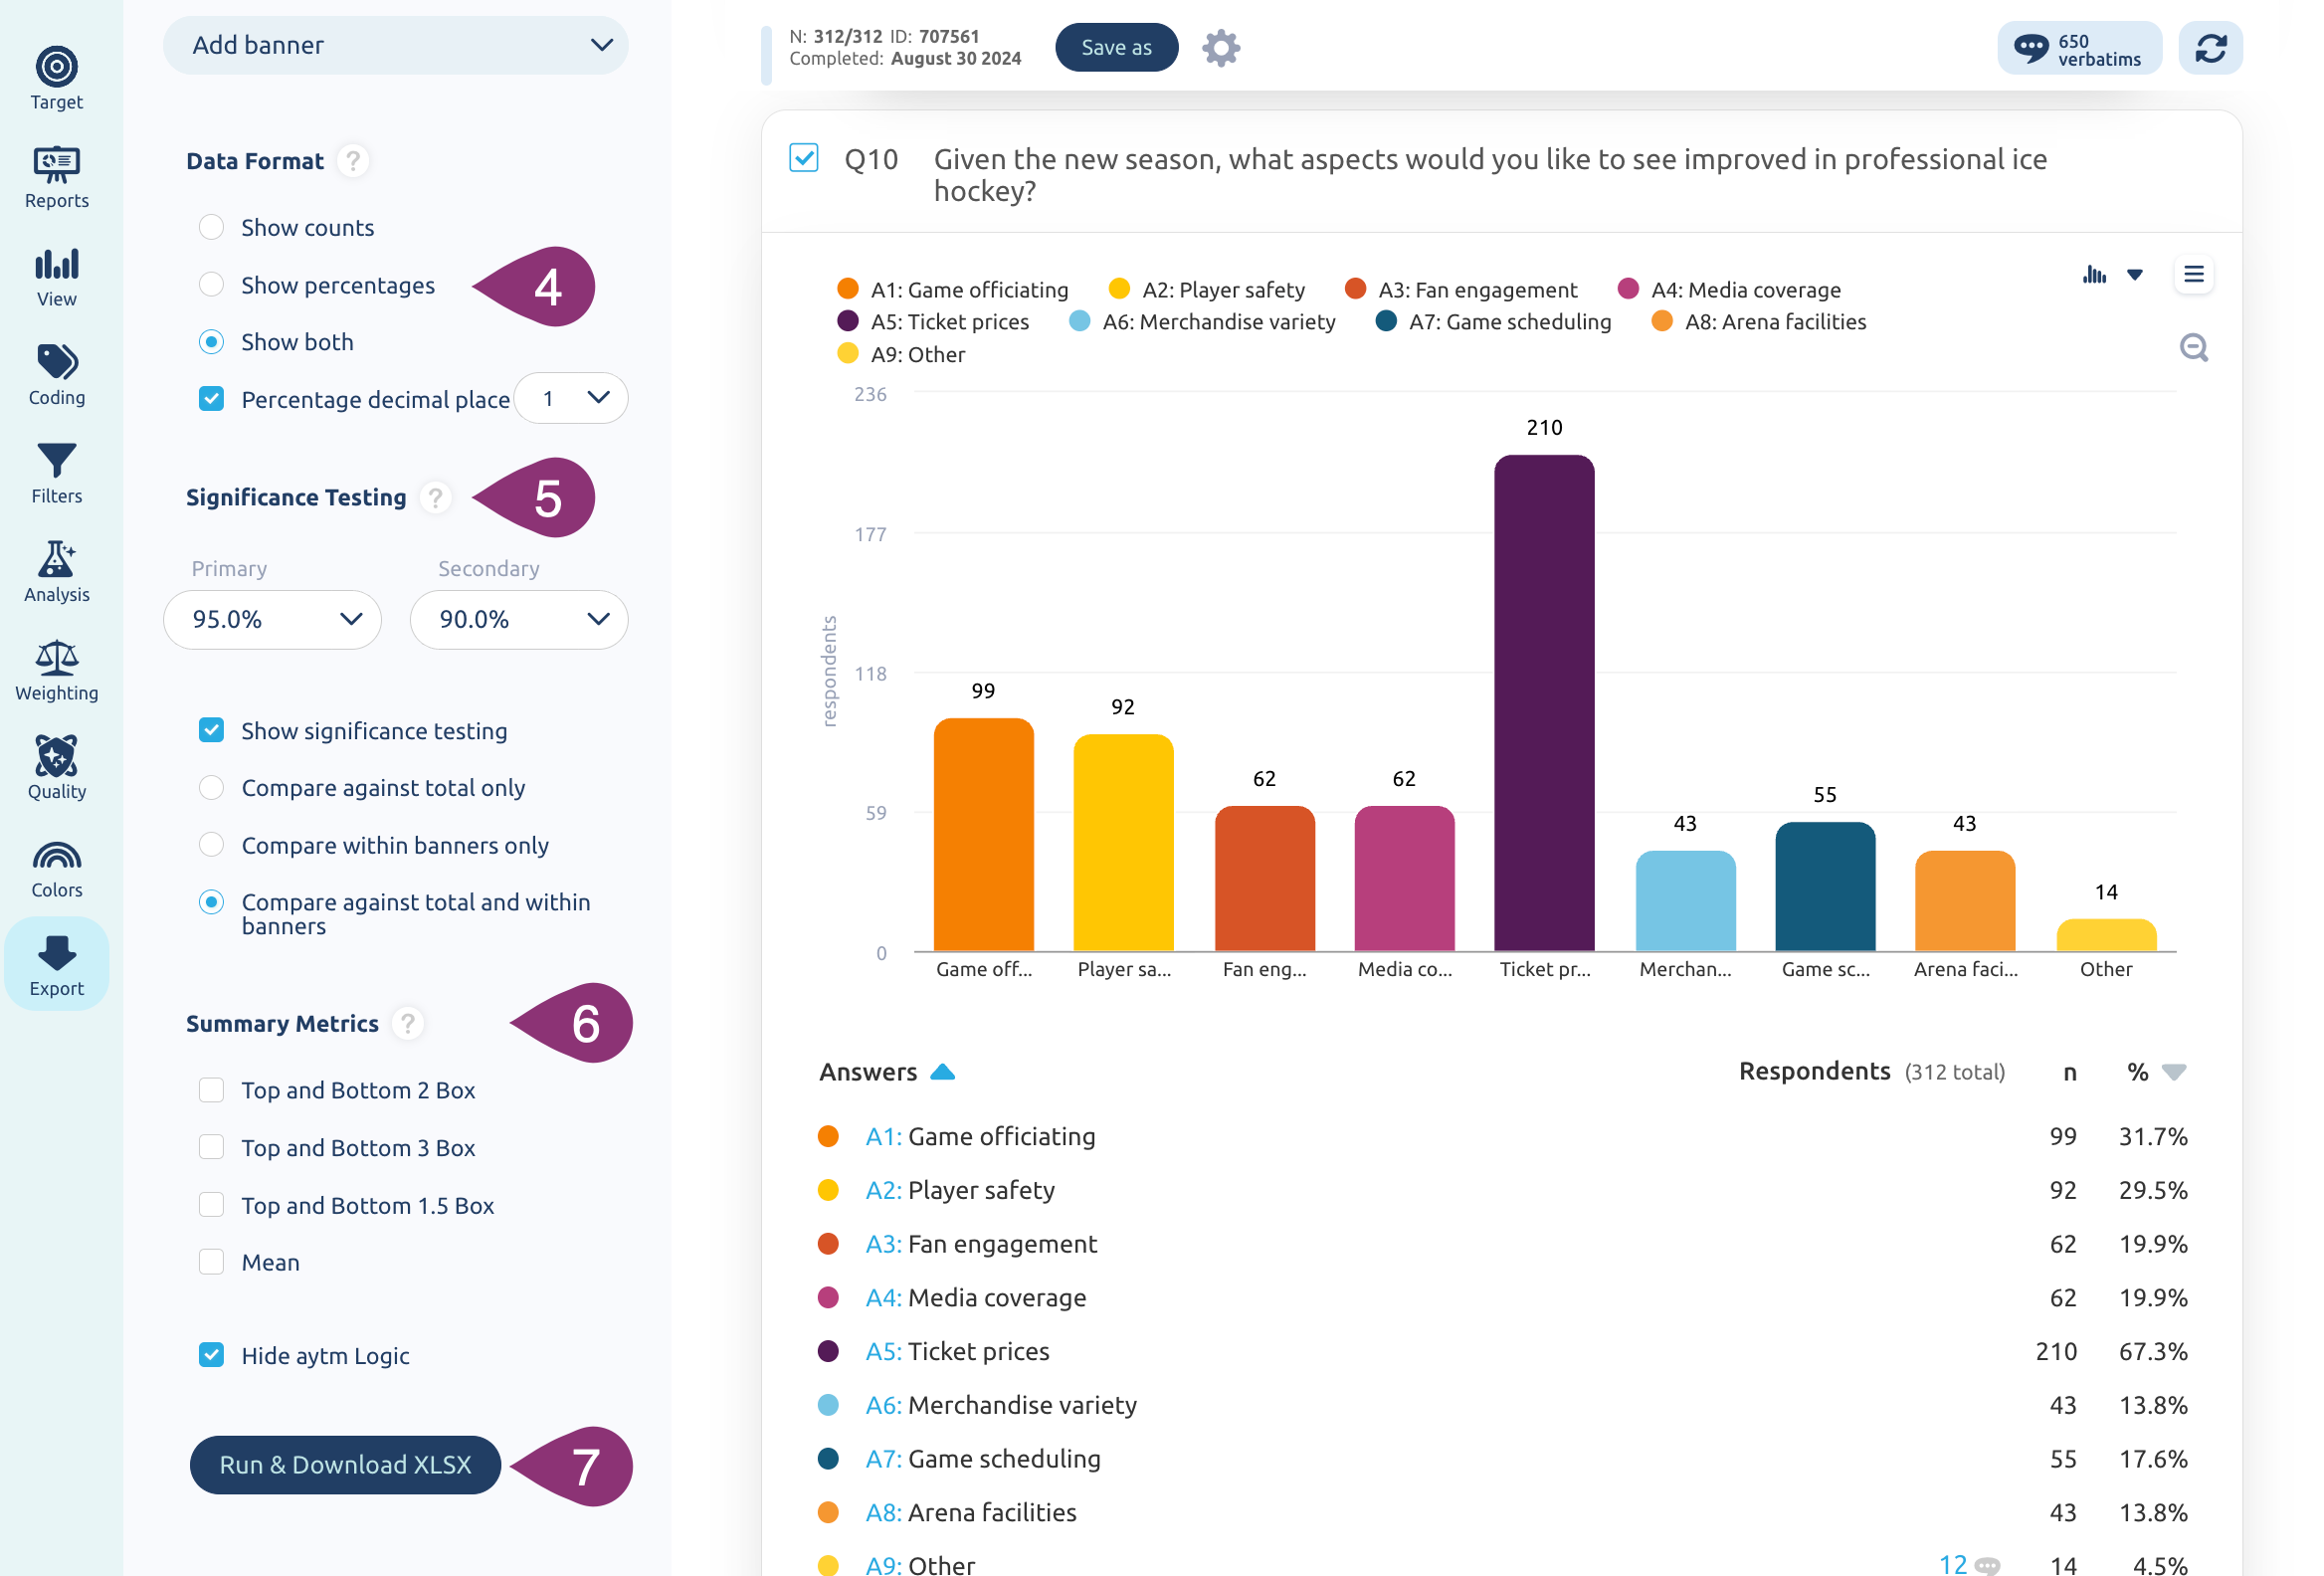2324x1576 pixels.
Task: Open the Reports section in sidebar
Action: coord(56,177)
